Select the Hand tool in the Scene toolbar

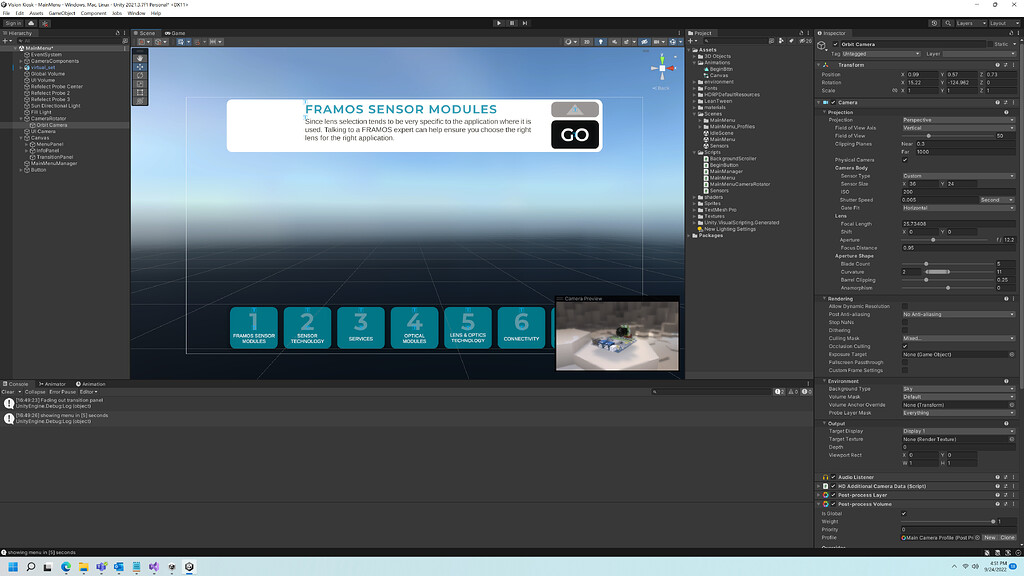pyautogui.click(x=138, y=58)
